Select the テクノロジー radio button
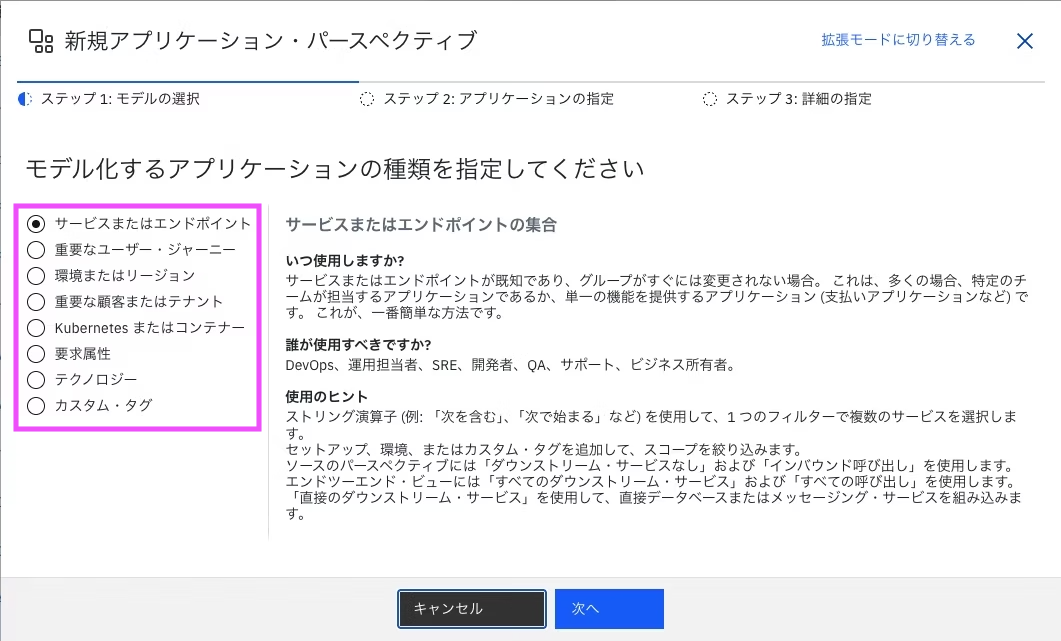This screenshot has height=641, width=1061. (x=37, y=379)
